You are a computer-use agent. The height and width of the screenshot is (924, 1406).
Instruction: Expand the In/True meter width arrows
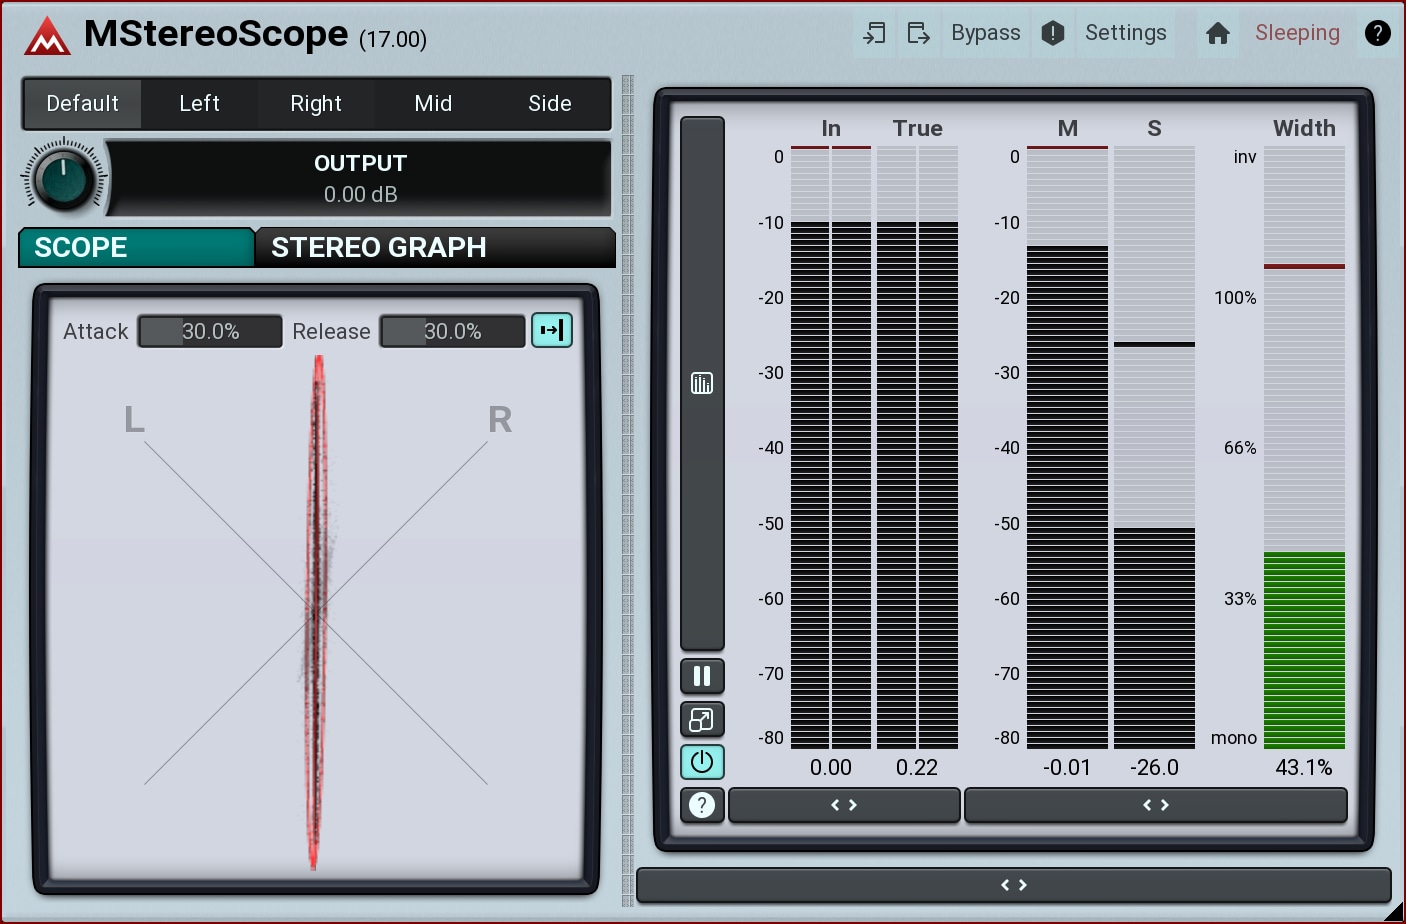(844, 805)
